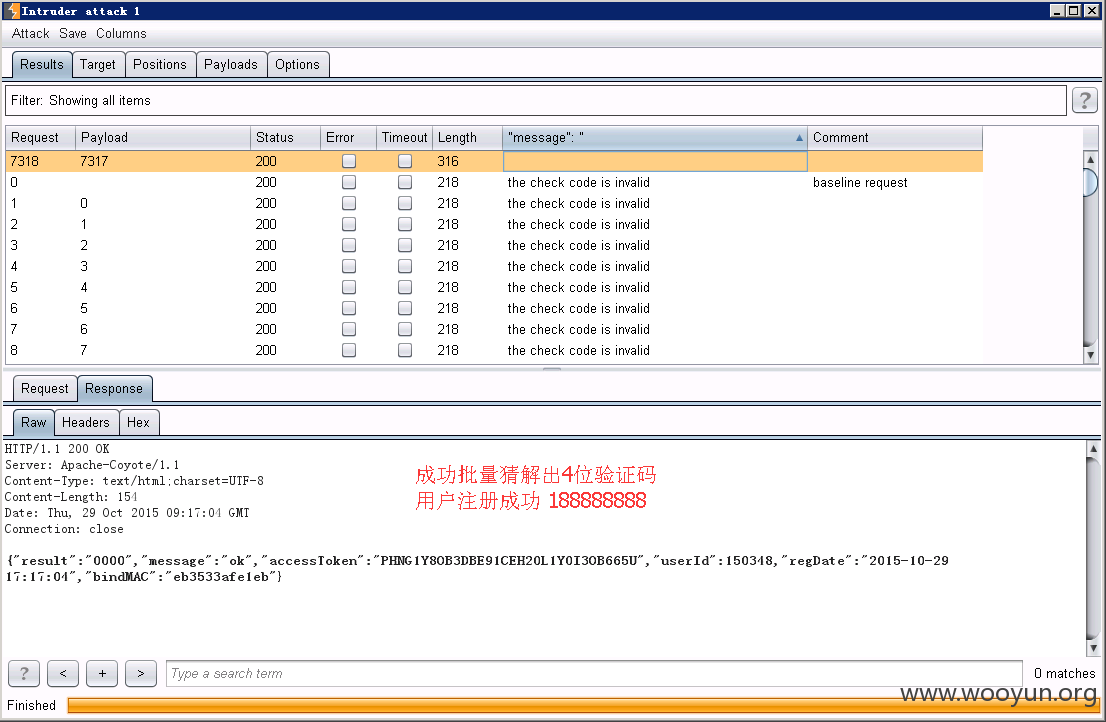This screenshot has height=722, width=1106.
Task: Show the Raw response view
Action: (33, 422)
